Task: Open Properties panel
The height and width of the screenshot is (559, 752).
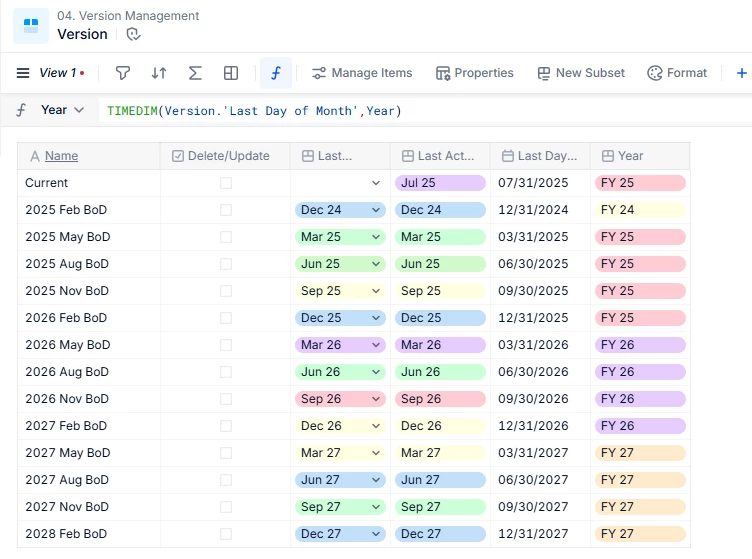Action: click(x=474, y=73)
